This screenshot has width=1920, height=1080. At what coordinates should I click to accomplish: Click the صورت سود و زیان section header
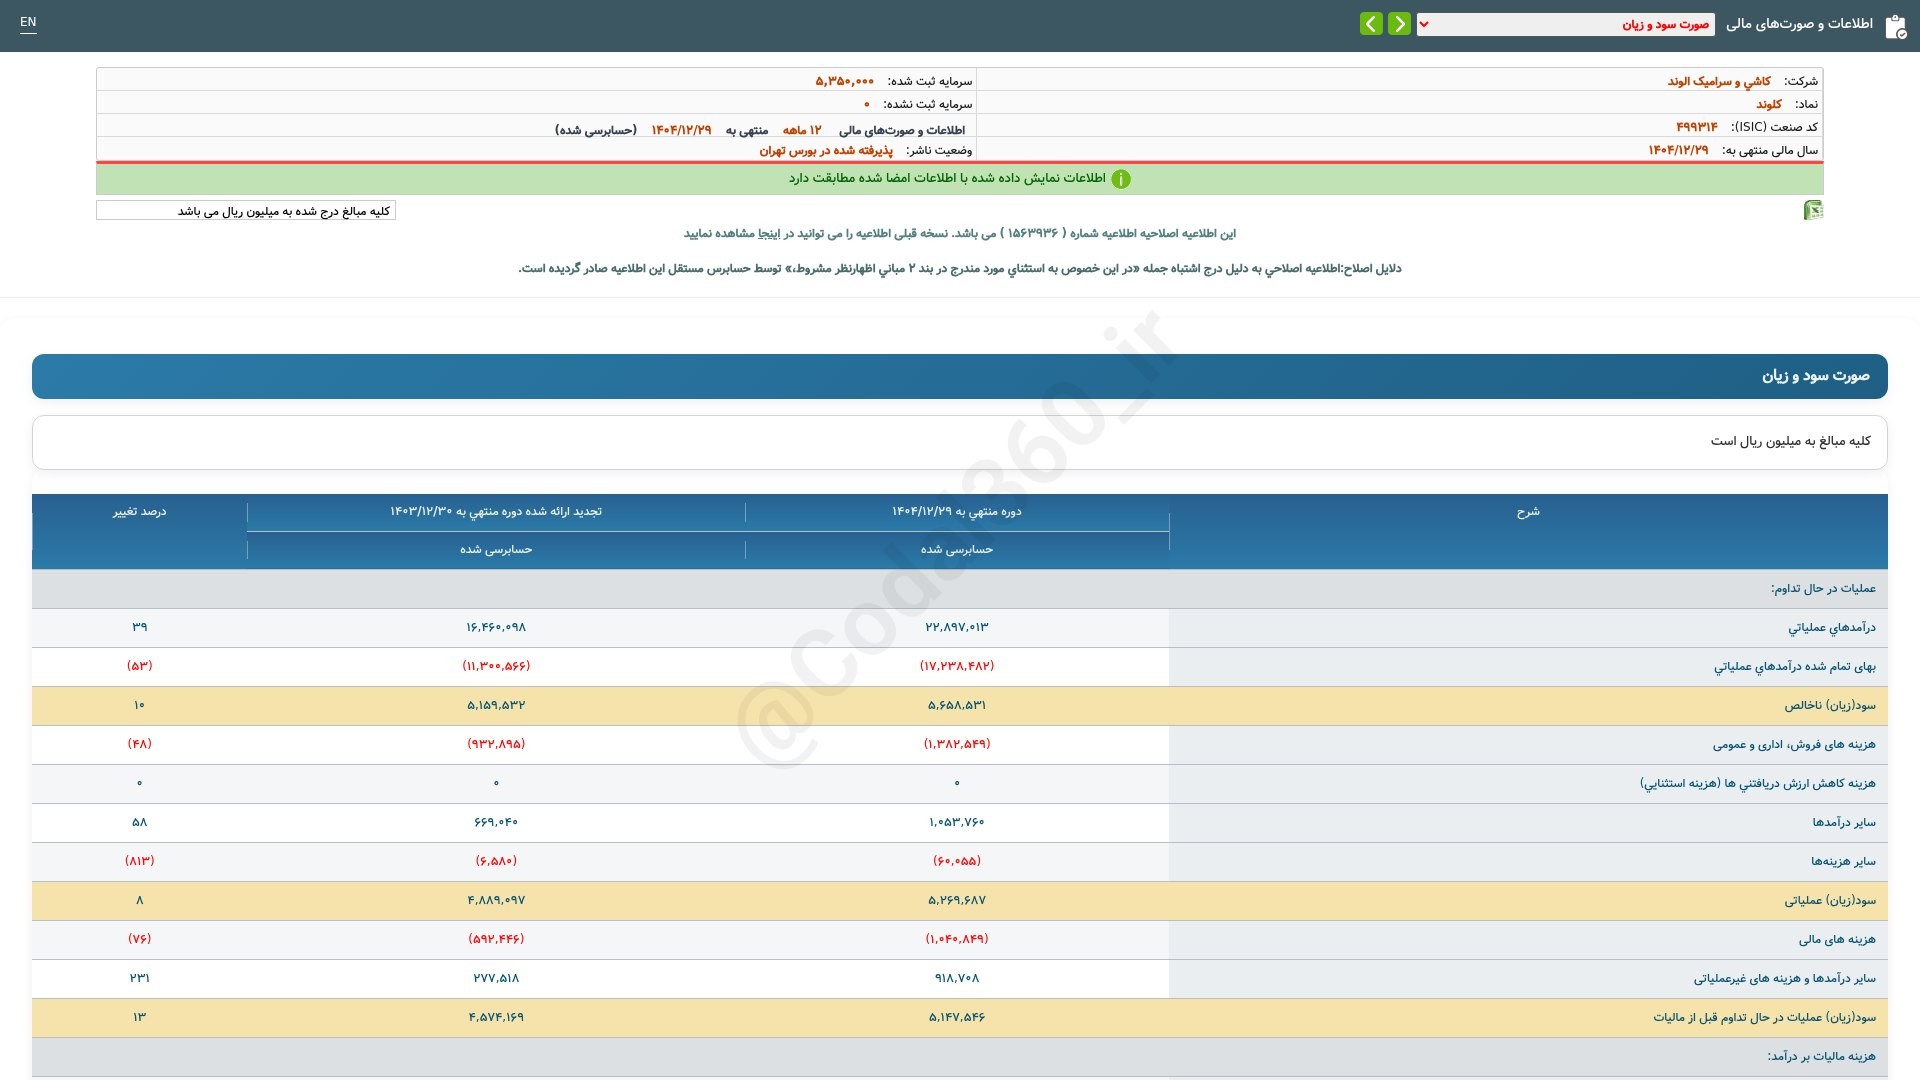[x=960, y=376]
